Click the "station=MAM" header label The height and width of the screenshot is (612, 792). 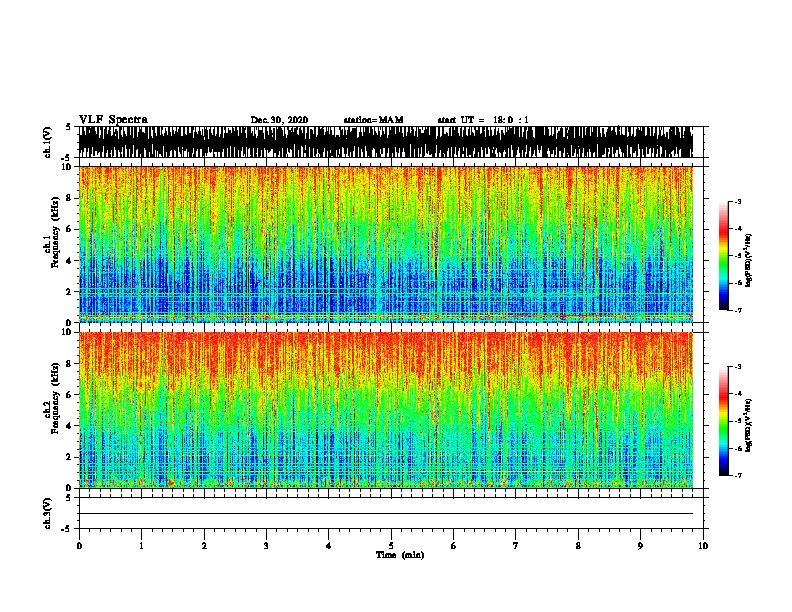click(x=373, y=120)
